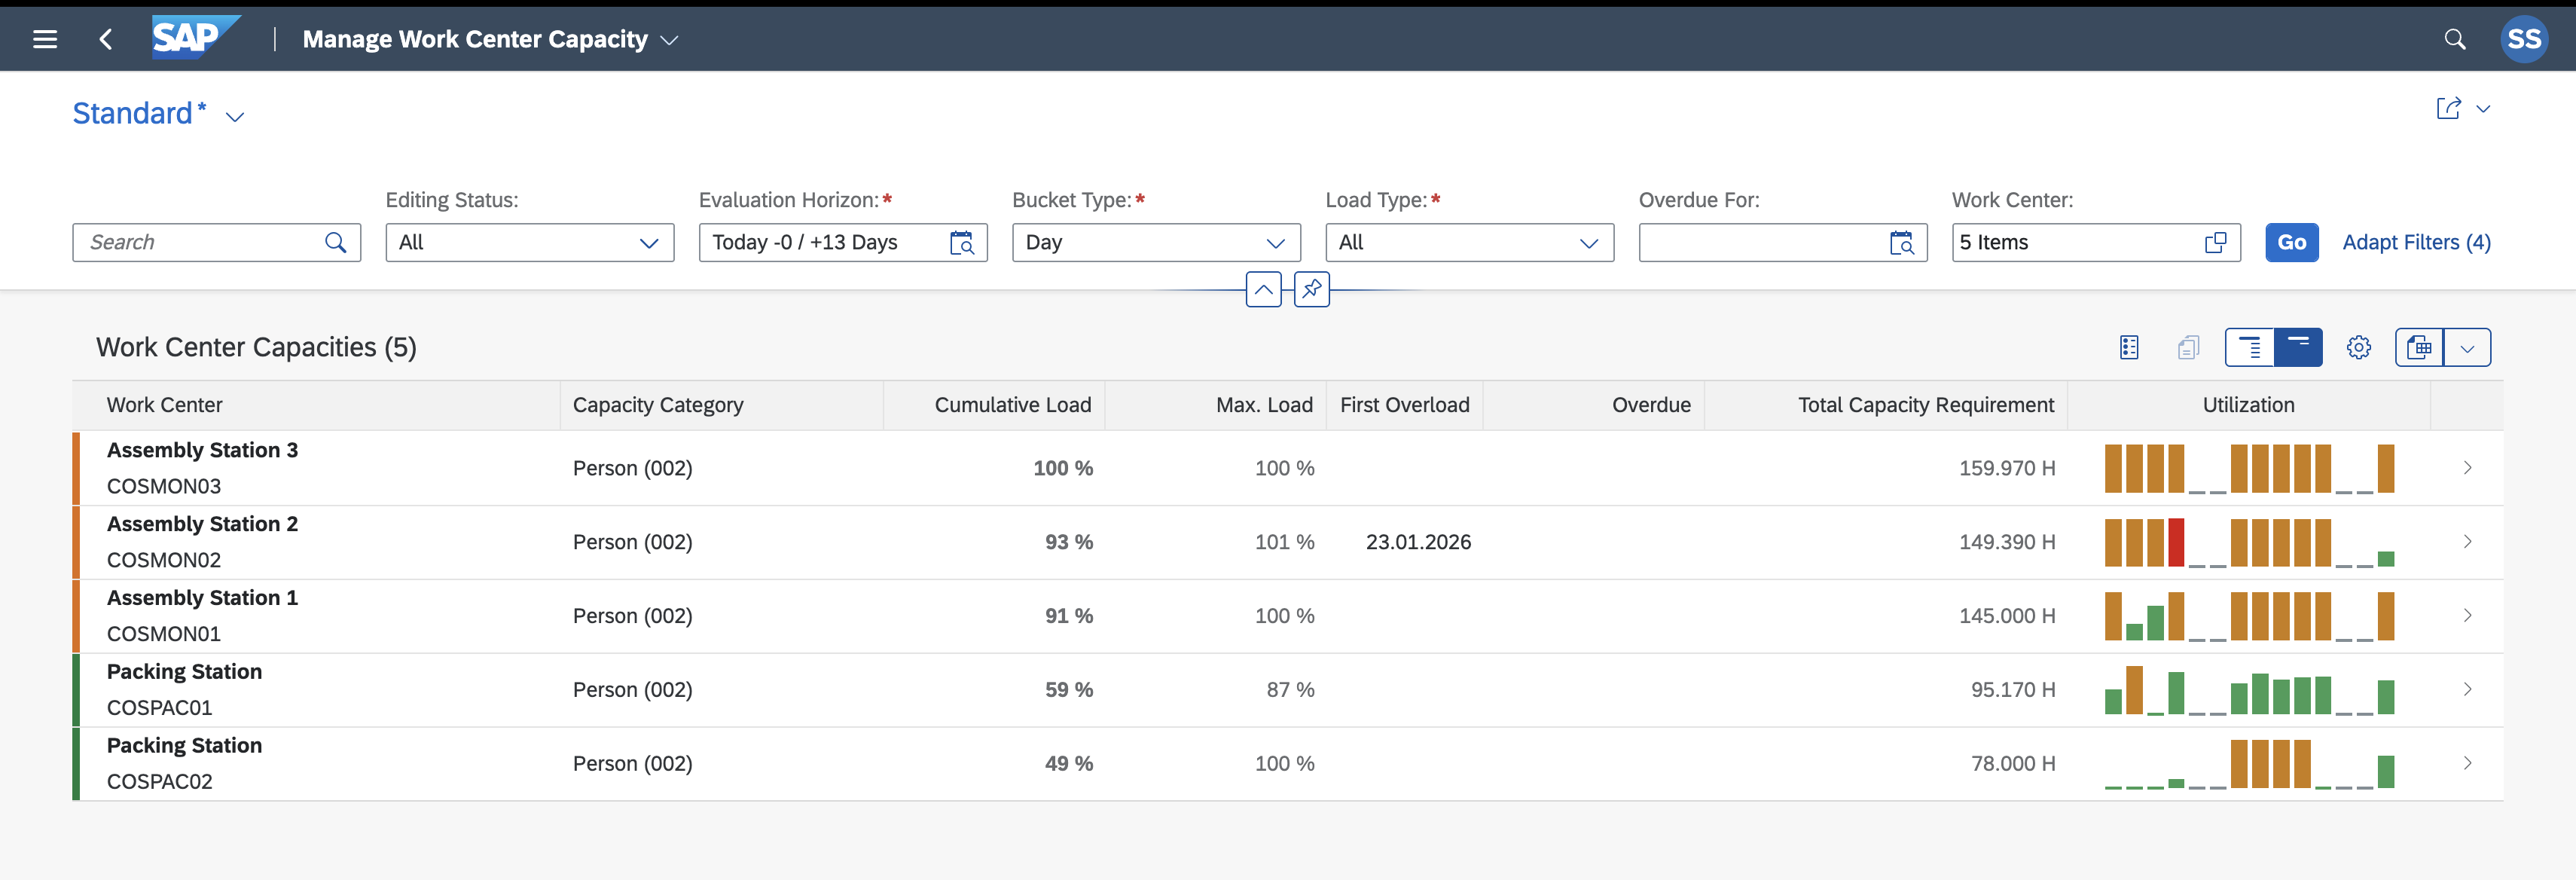Click the share export icon at top right
The image size is (2576, 880).
click(x=2448, y=108)
